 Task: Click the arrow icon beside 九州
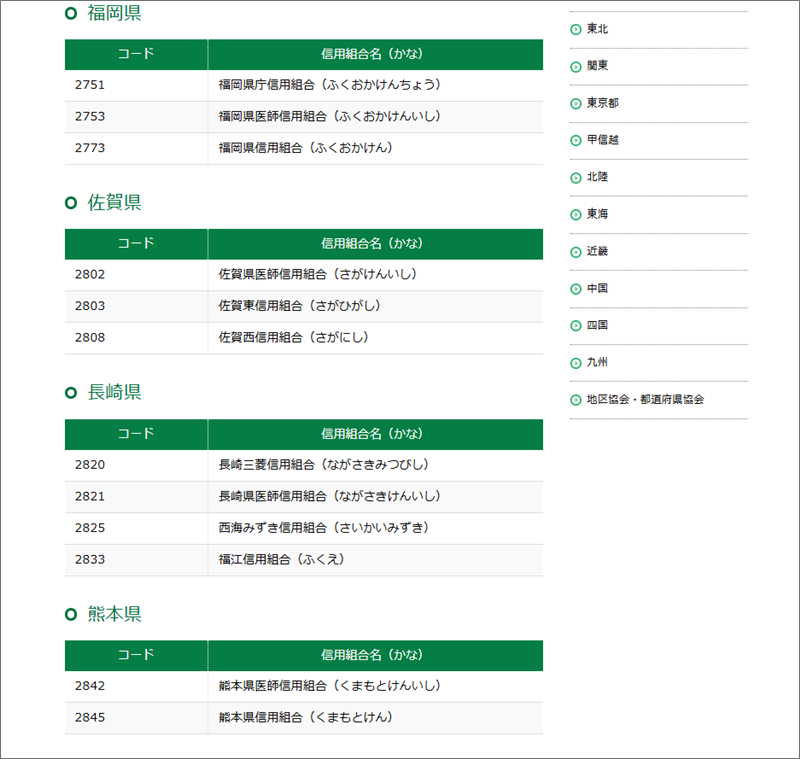point(576,363)
